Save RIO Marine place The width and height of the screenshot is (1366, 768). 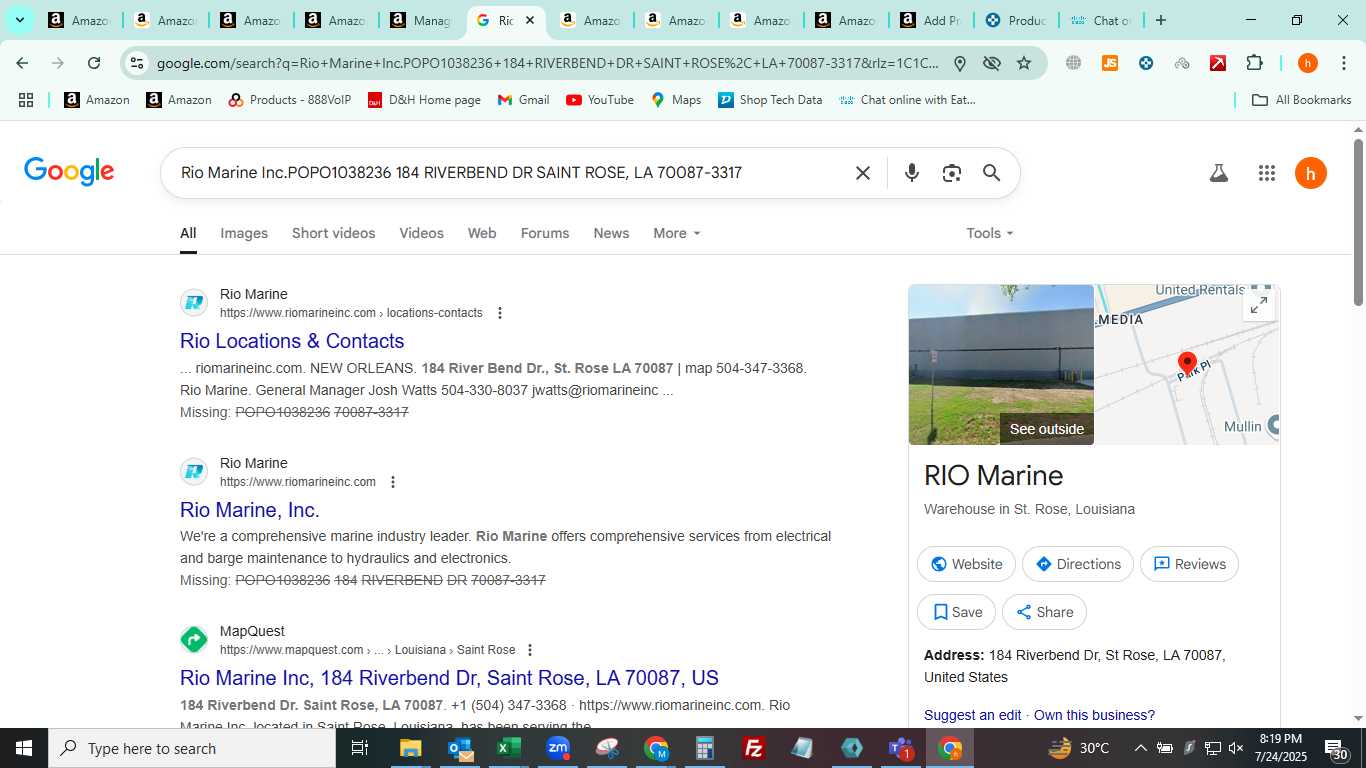click(956, 612)
